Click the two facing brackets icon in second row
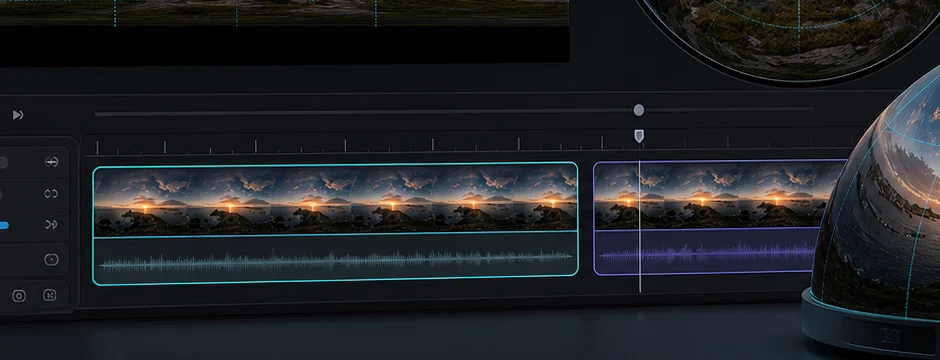Image resolution: width=940 pixels, height=360 pixels. (52, 193)
